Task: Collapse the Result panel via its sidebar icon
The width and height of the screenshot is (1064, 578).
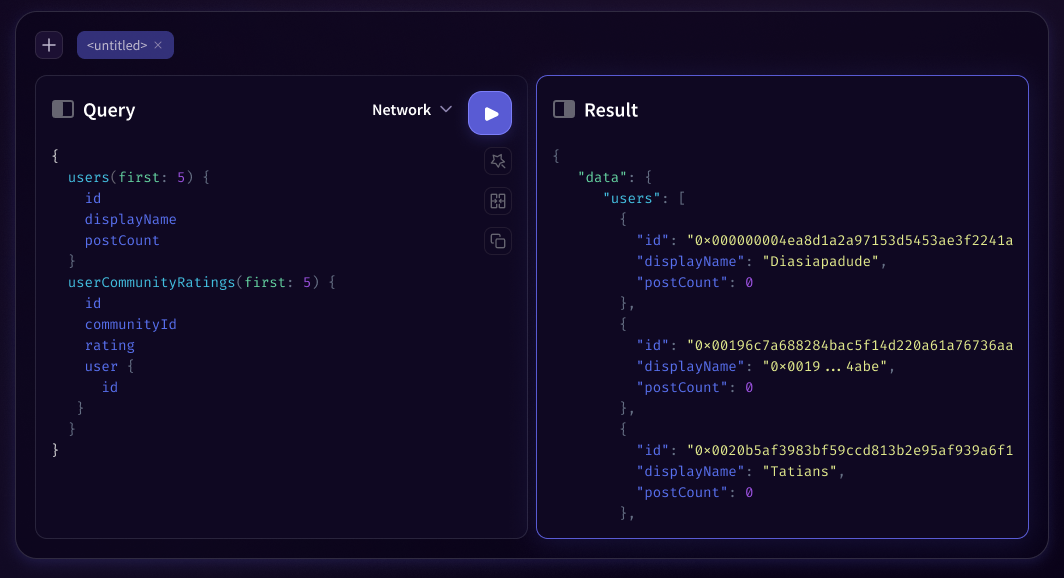Action: pyautogui.click(x=563, y=110)
